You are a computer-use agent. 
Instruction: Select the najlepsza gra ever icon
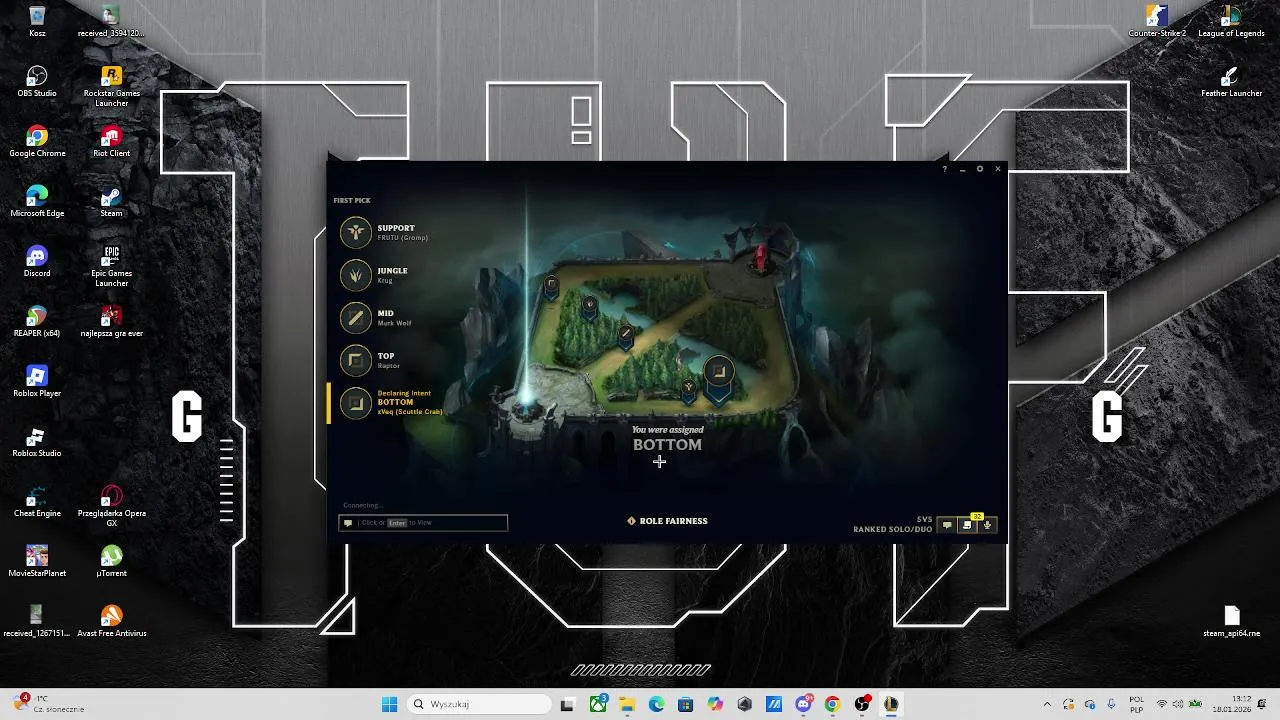(111, 322)
